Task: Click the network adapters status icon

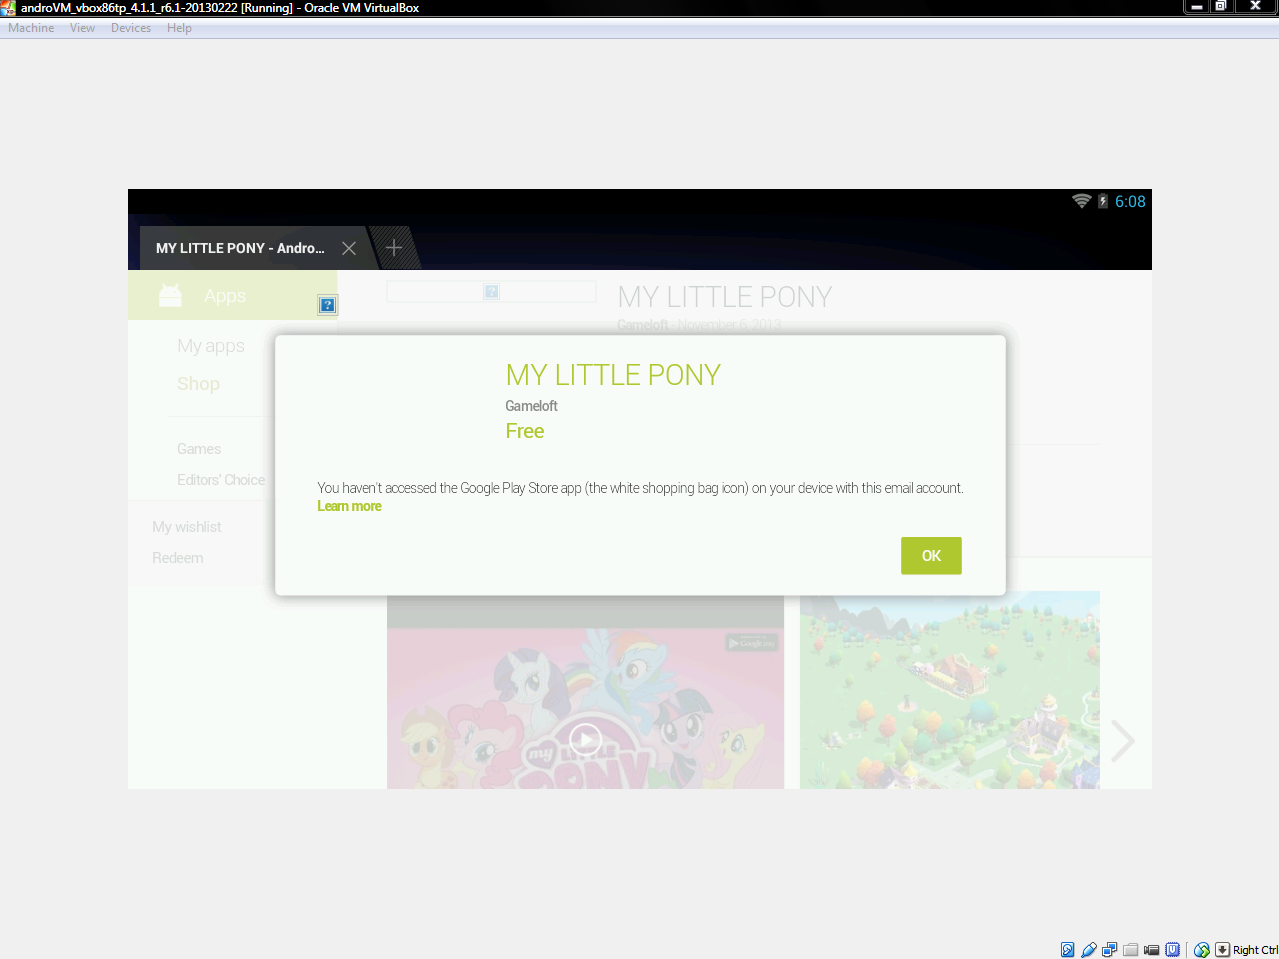Action: point(1110,950)
